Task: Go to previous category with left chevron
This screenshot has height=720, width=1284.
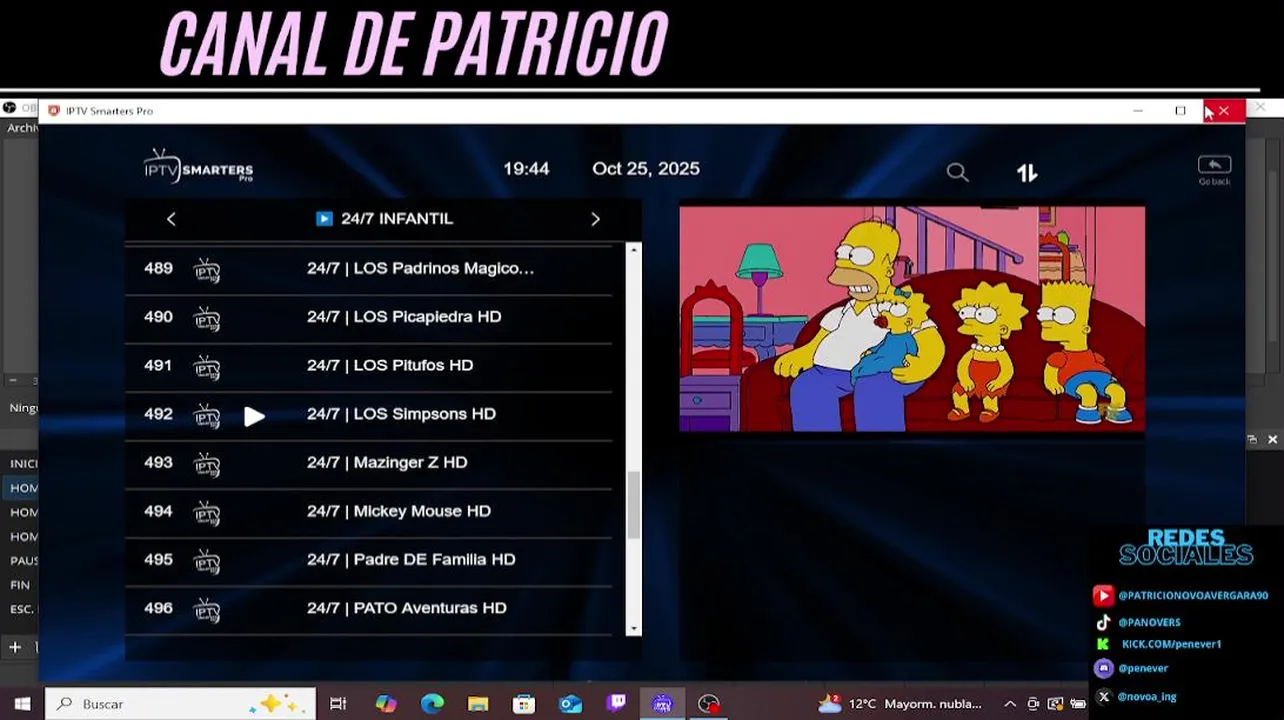Action: 171,219
